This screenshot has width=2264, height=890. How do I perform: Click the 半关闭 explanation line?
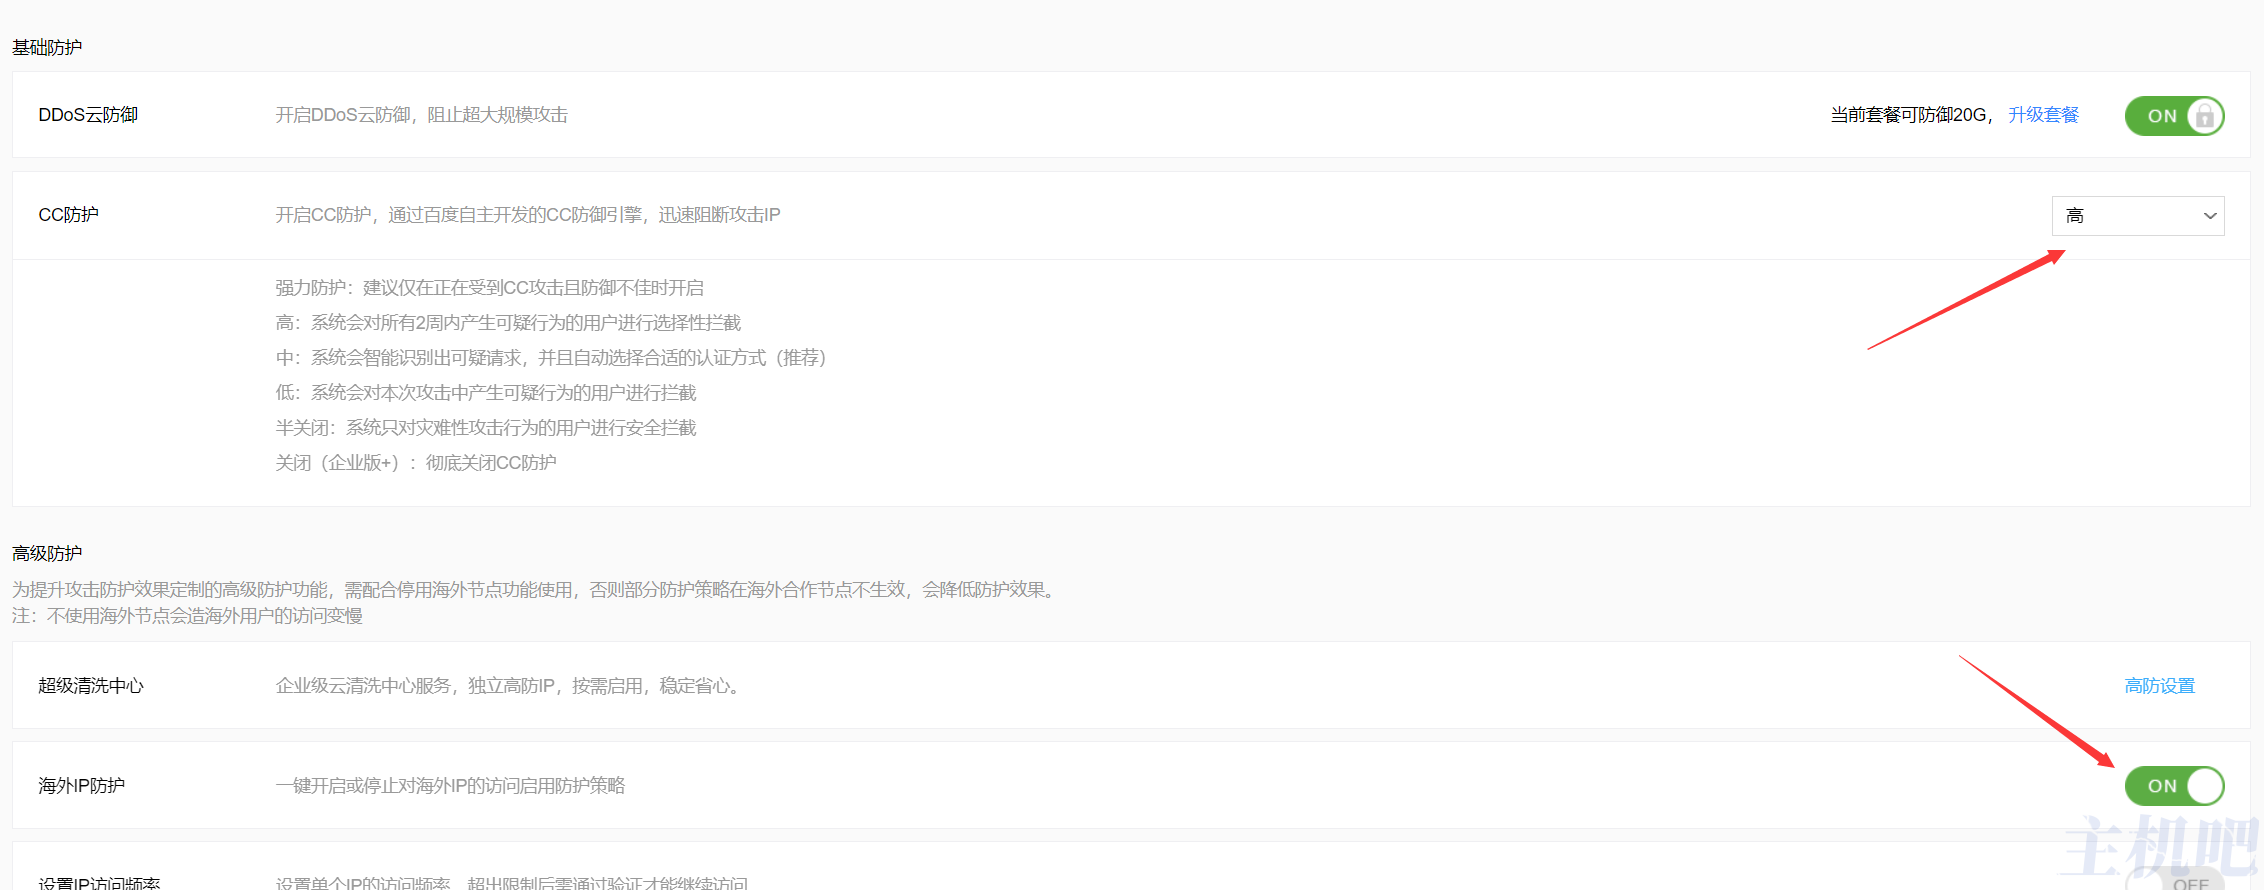[x=485, y=428]
